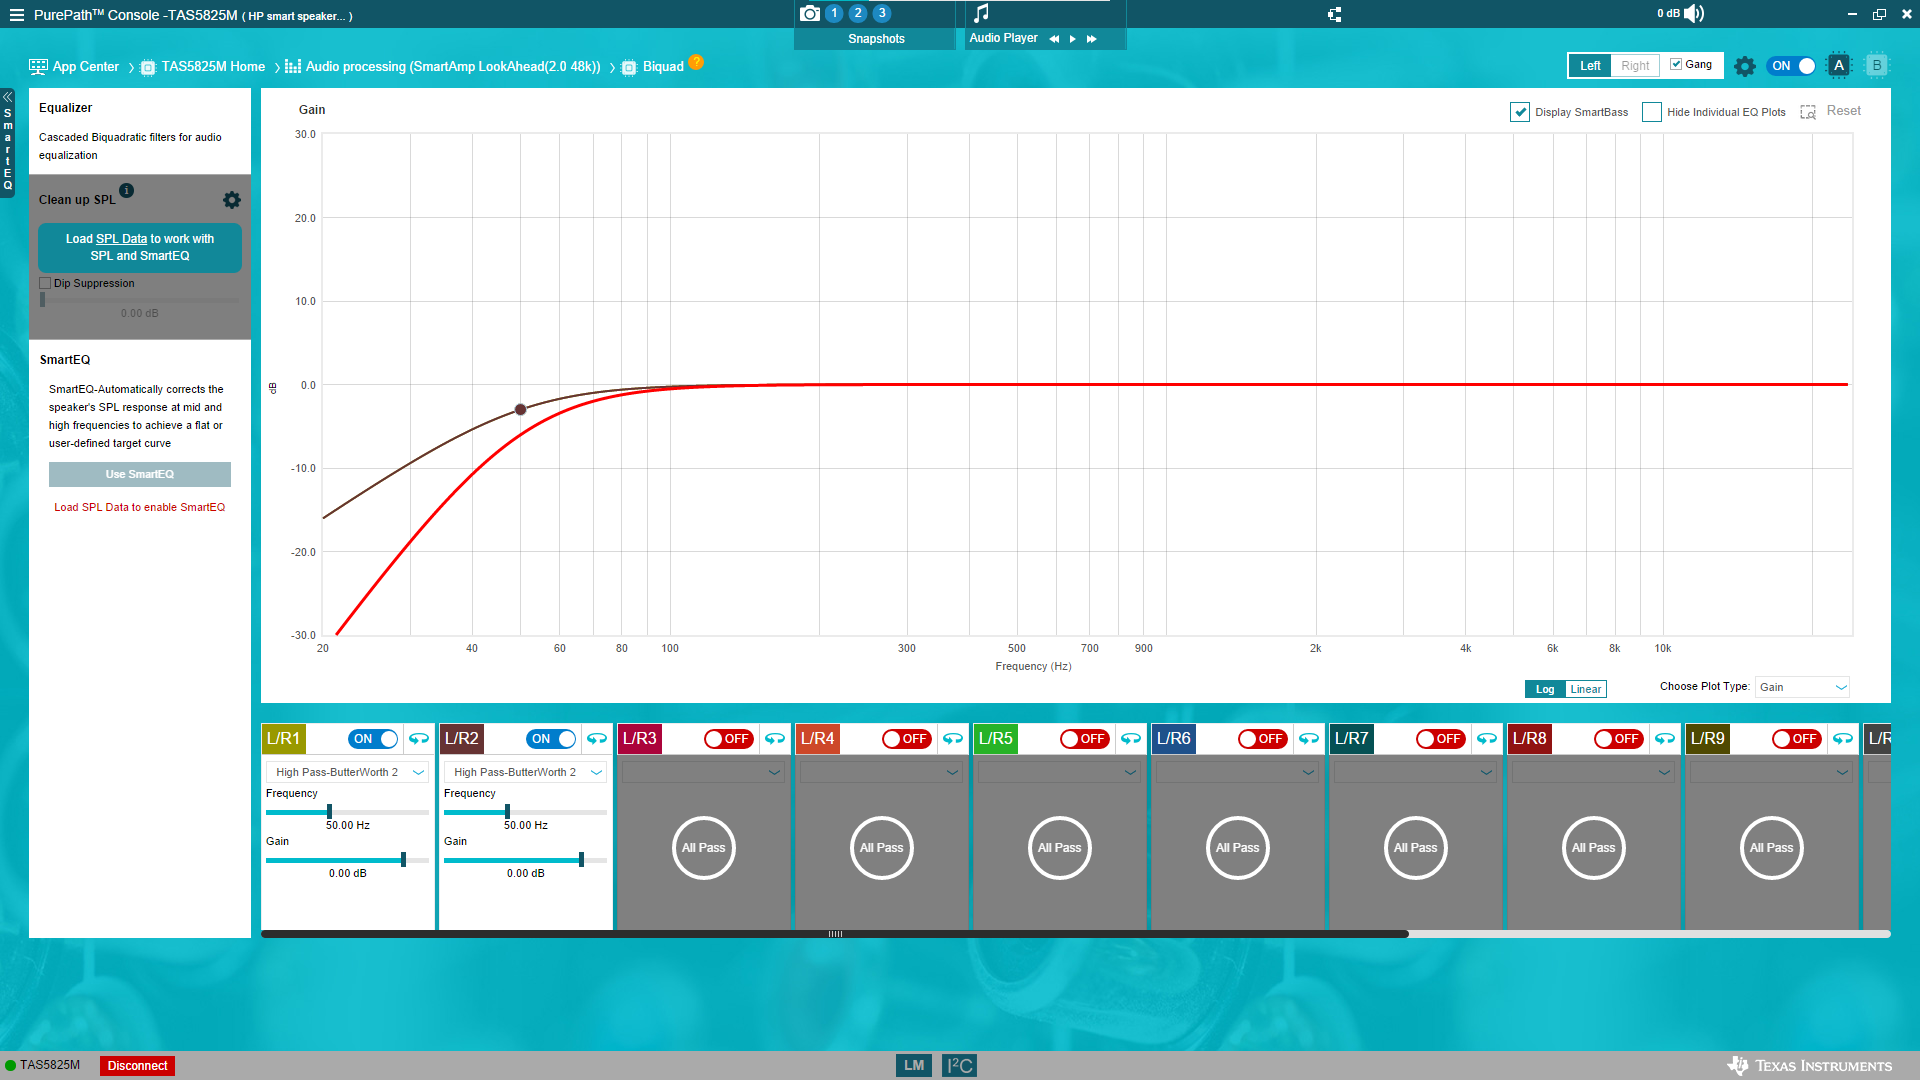1920x1080 pixels.
Task: Click the Clean up SPL info icon
Action: pyautogui.click(x=127, y=190)
